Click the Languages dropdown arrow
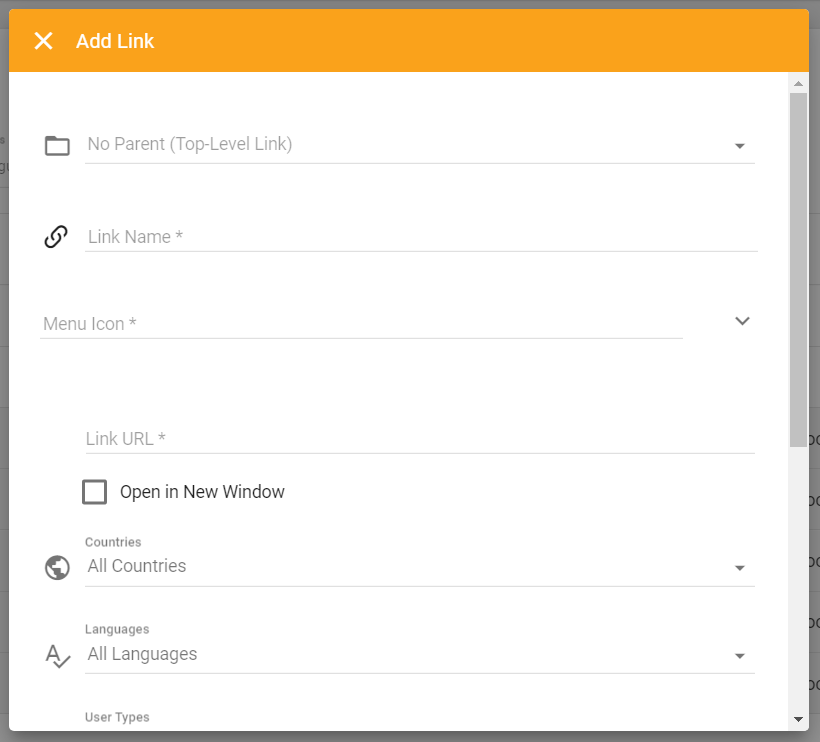 coord(740,656)
